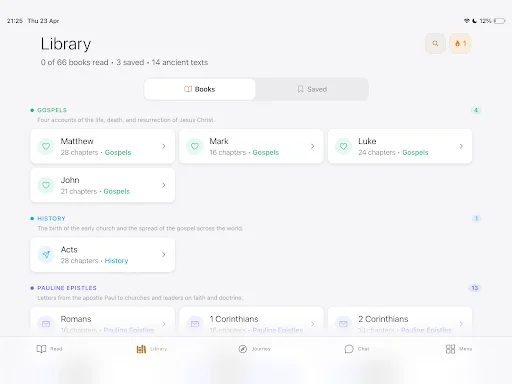Tap the heart icon on Matthew
Screen dimensions: 512x384
point(46,146)
